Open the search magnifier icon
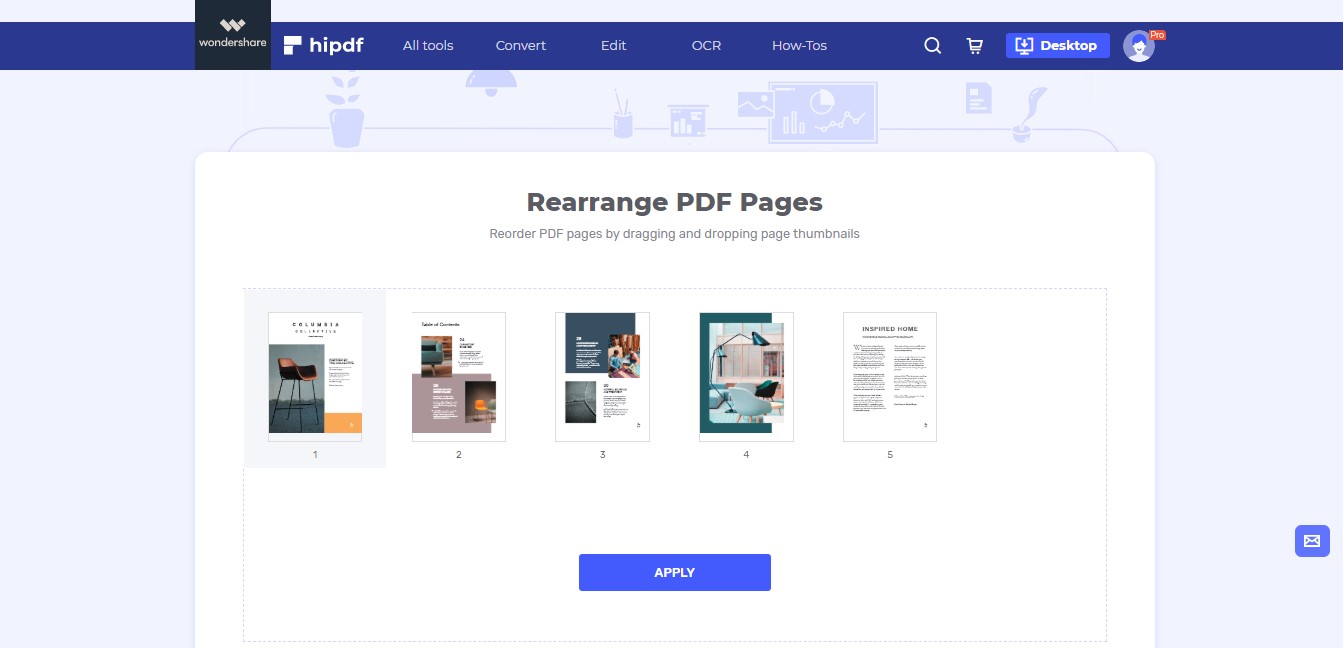This screenshot has height=648, width=1343. [x=933, y=46]
